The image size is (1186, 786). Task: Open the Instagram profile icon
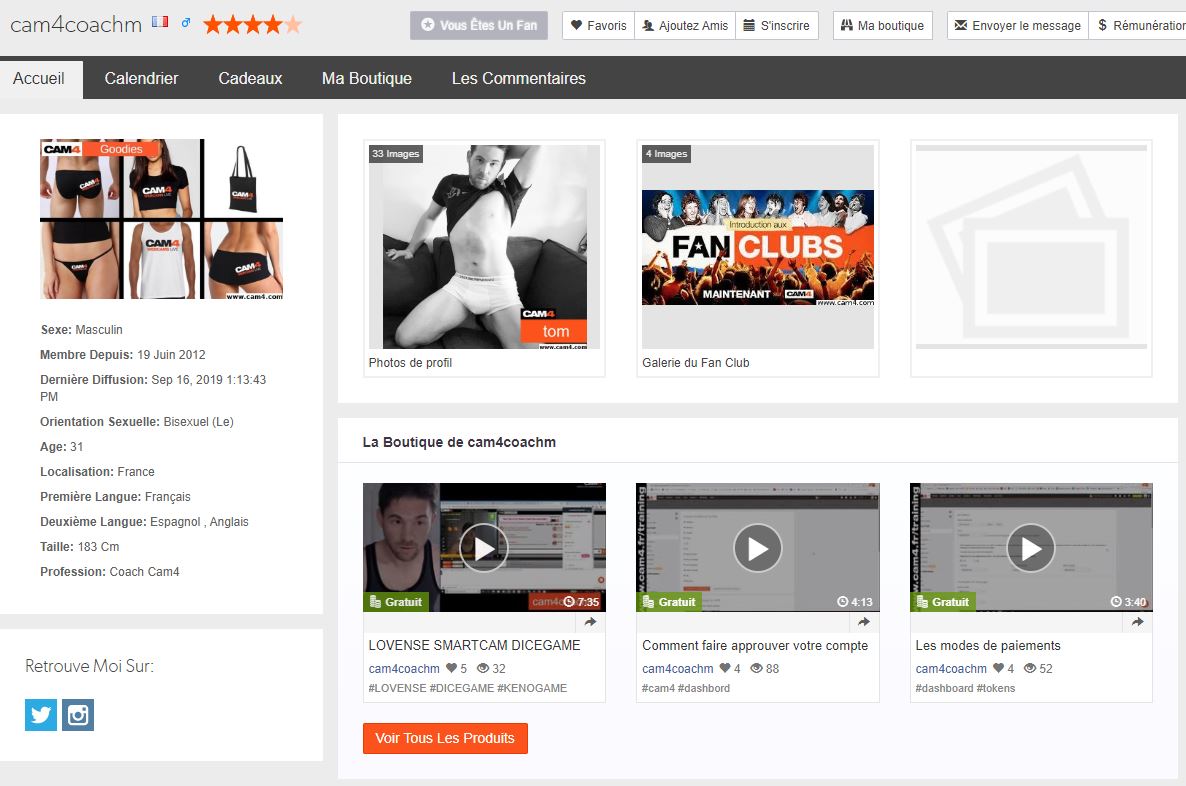point(78,715)
